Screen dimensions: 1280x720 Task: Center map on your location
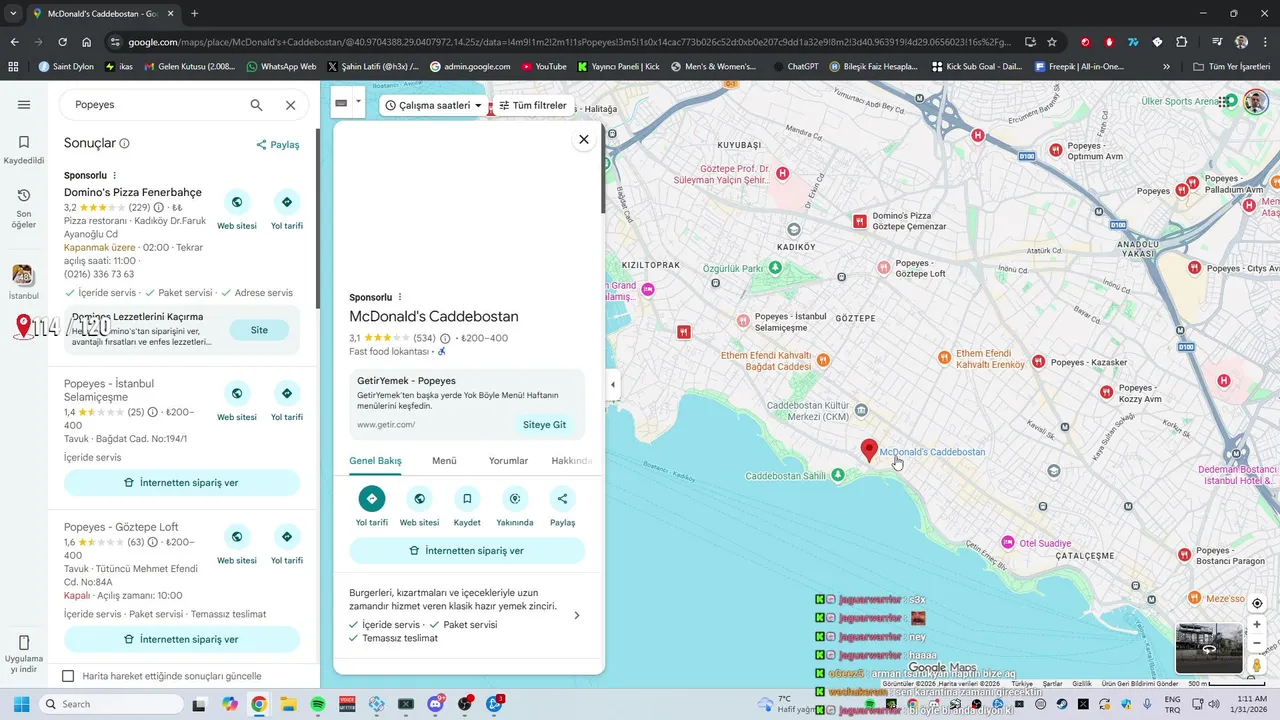point(1257,603)
